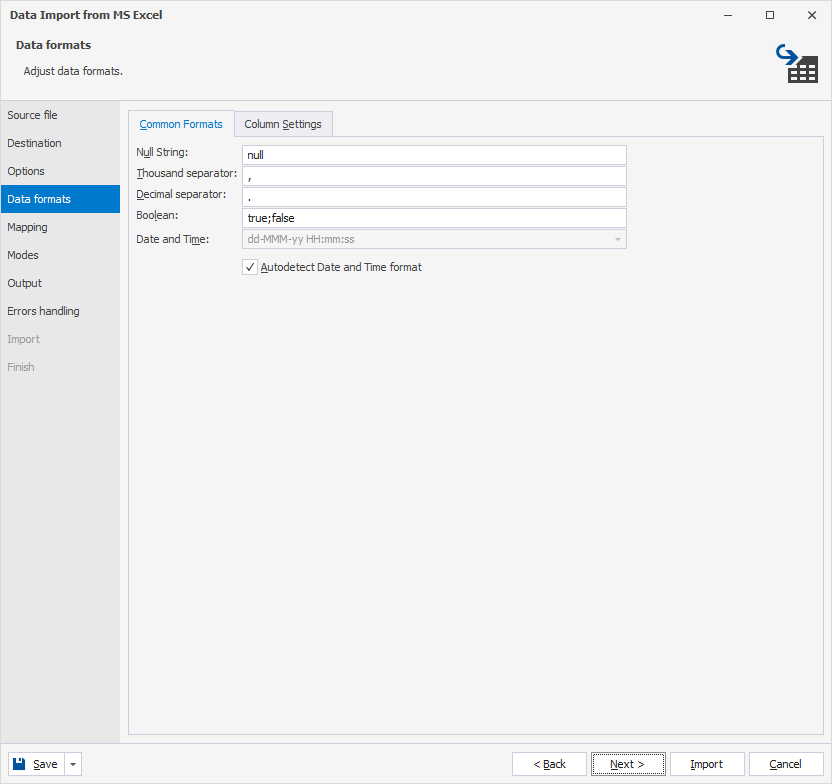Click the Decimal separator input field
The width and height of the screenshot is (832, 784).
pos(434,197)
